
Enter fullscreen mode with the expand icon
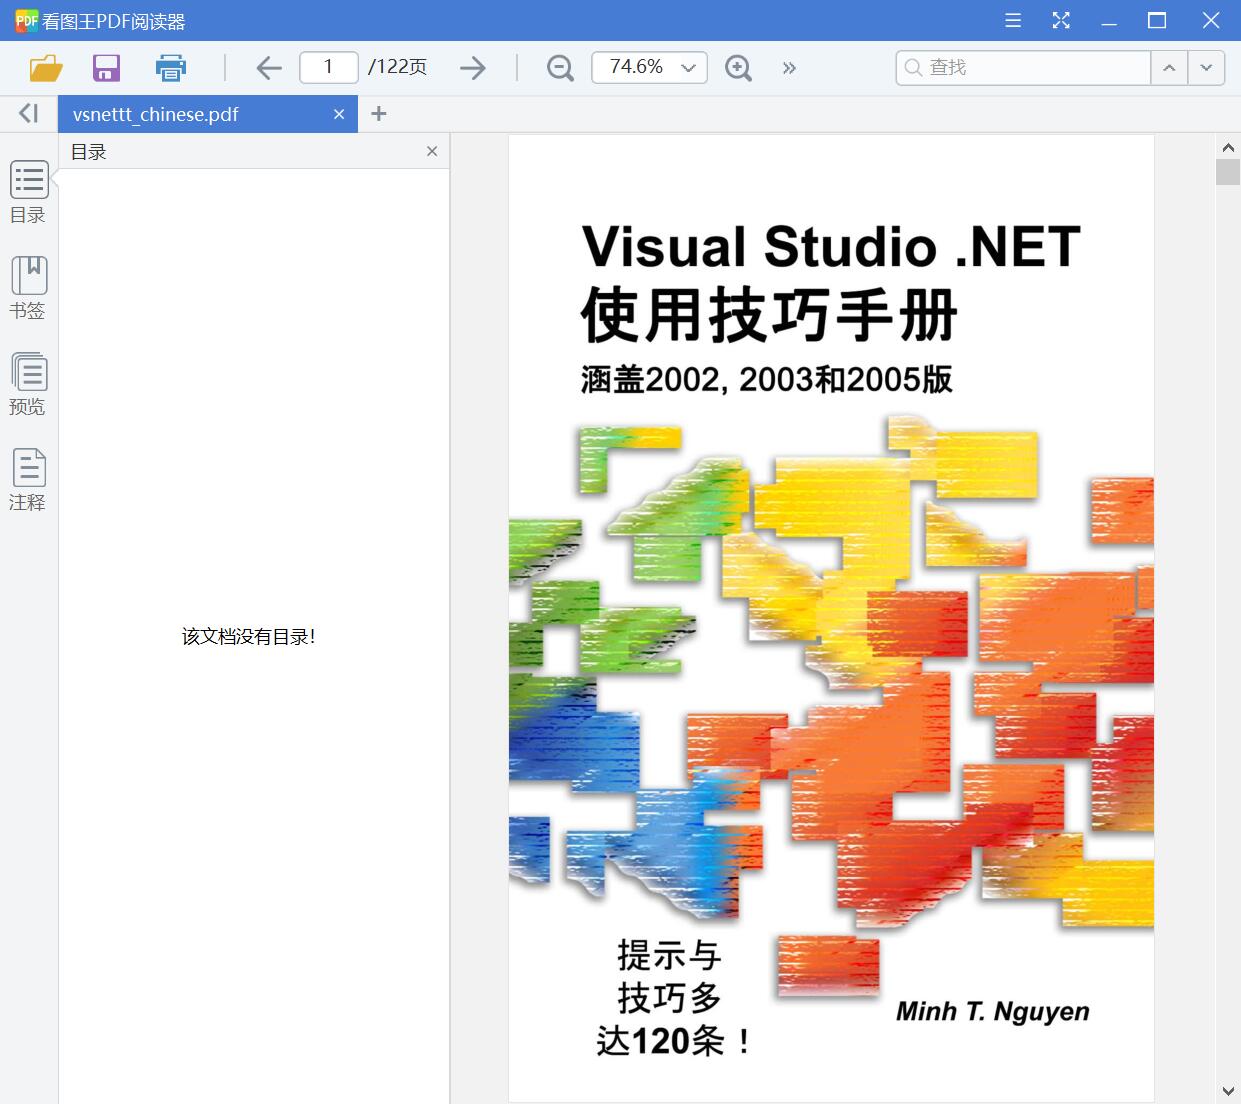[1061, 20]
